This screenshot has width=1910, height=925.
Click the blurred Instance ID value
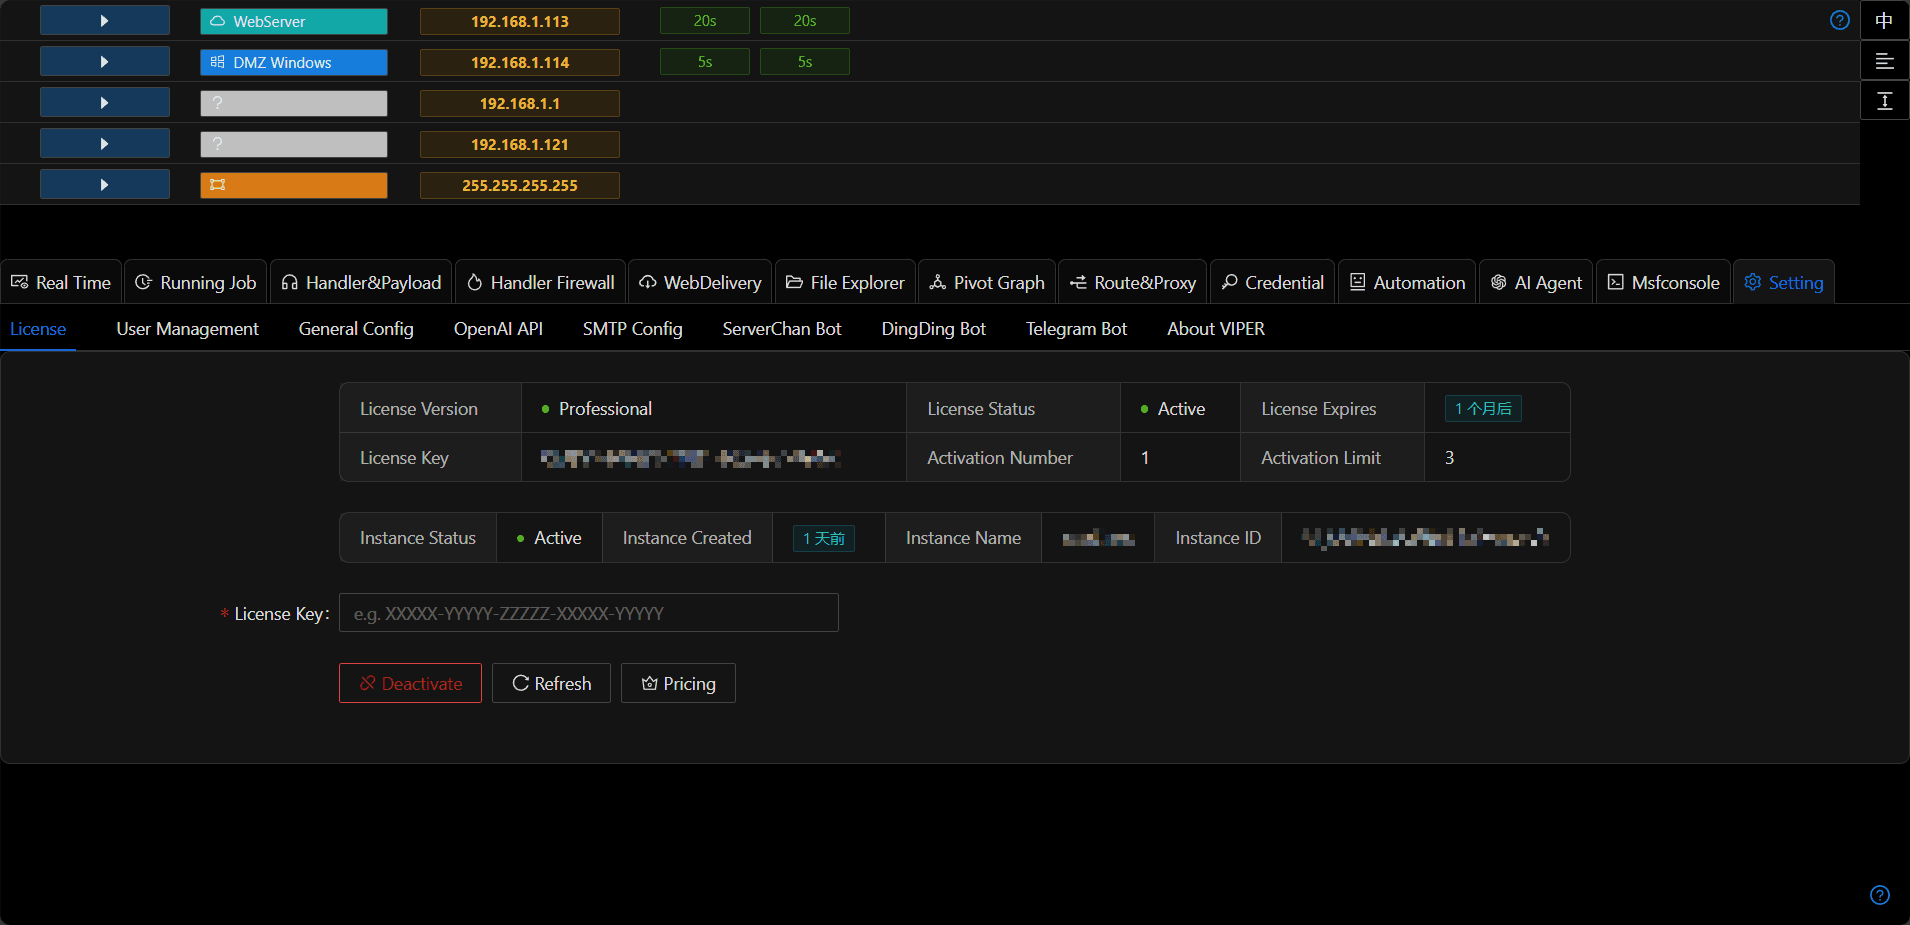pyautogui.click(x=1425, y=538)
